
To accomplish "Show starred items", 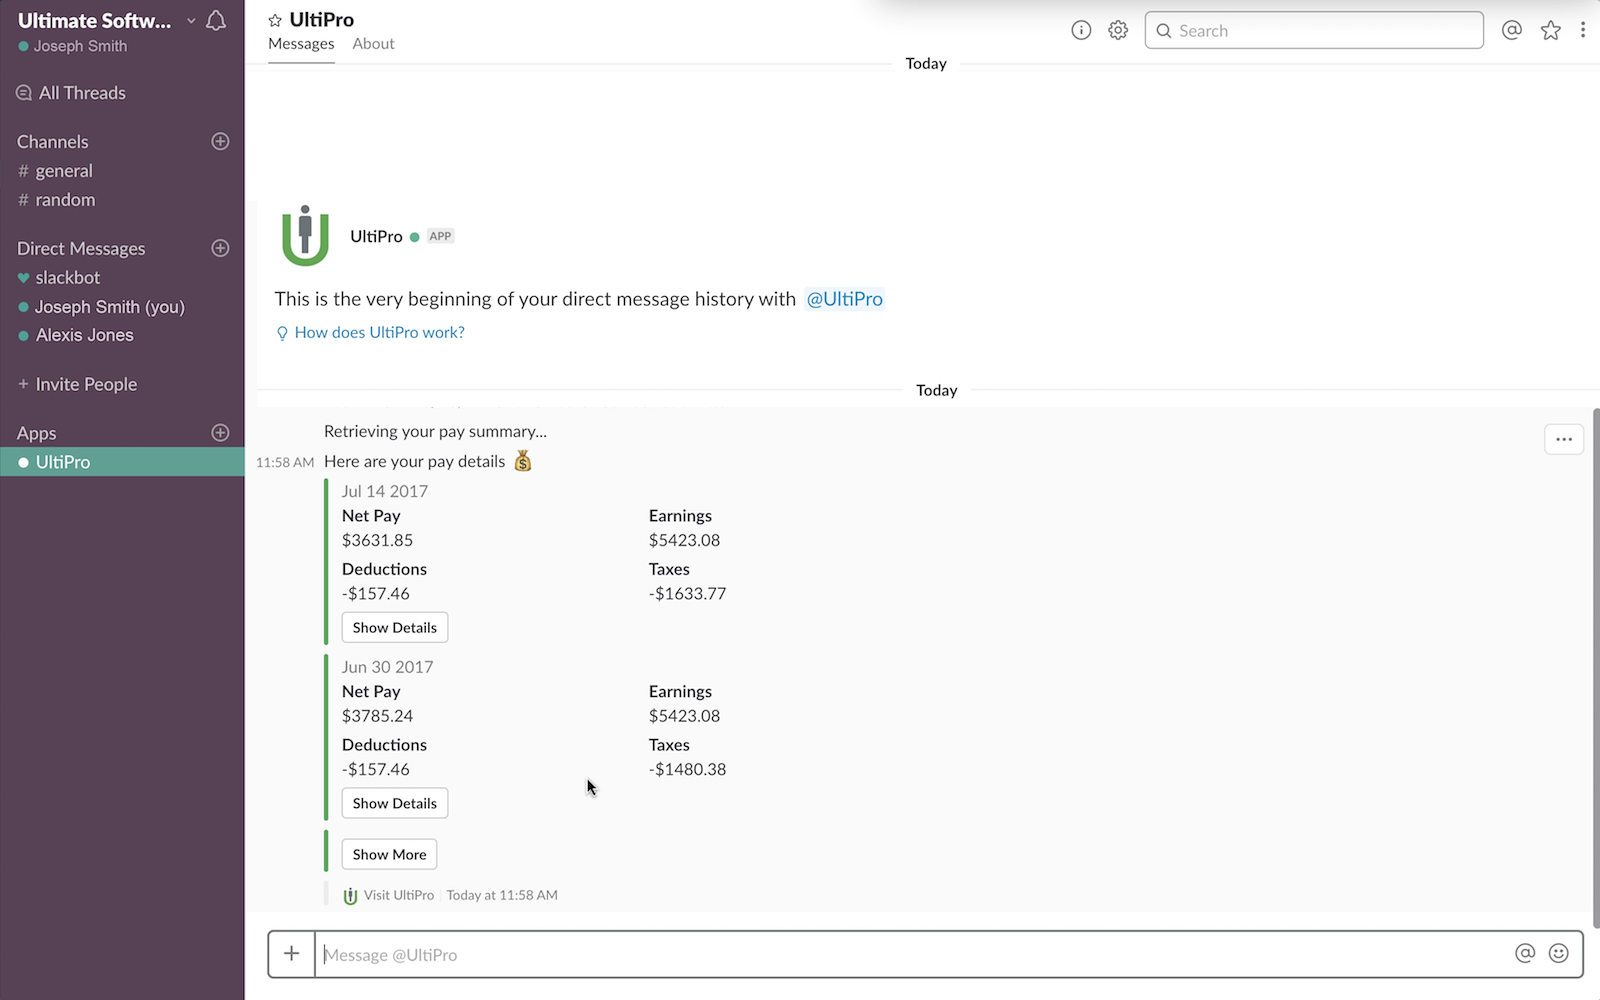I will click(x=1551, y=30).
